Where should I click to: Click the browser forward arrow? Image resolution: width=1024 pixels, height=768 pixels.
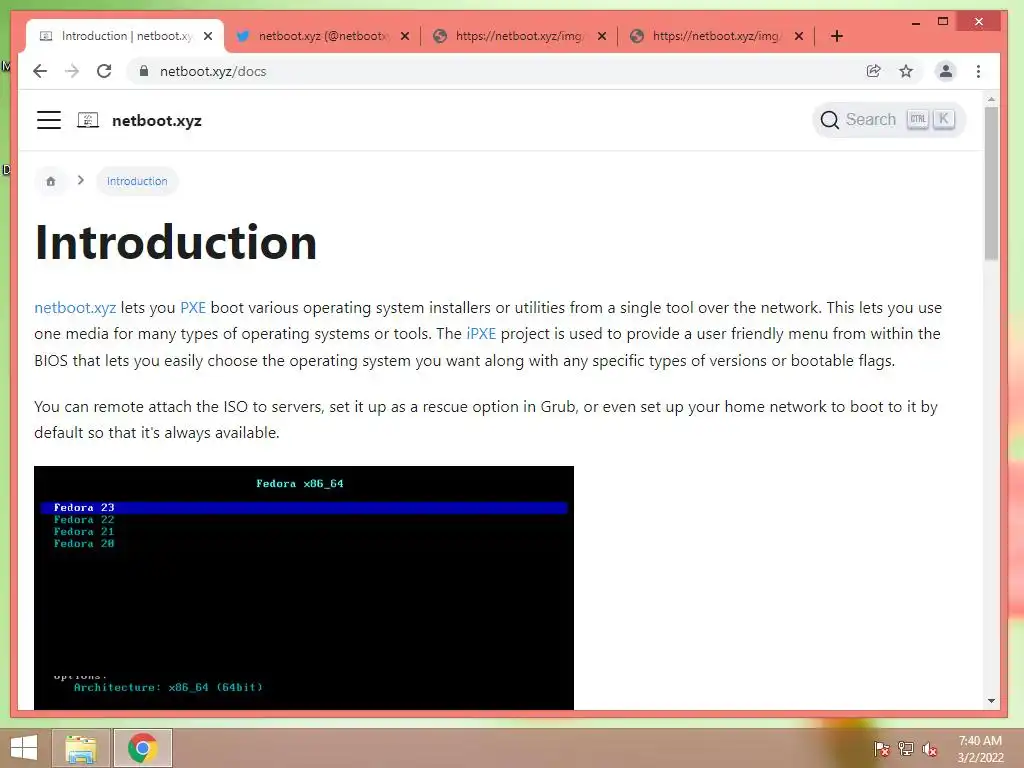pos(72,71)
